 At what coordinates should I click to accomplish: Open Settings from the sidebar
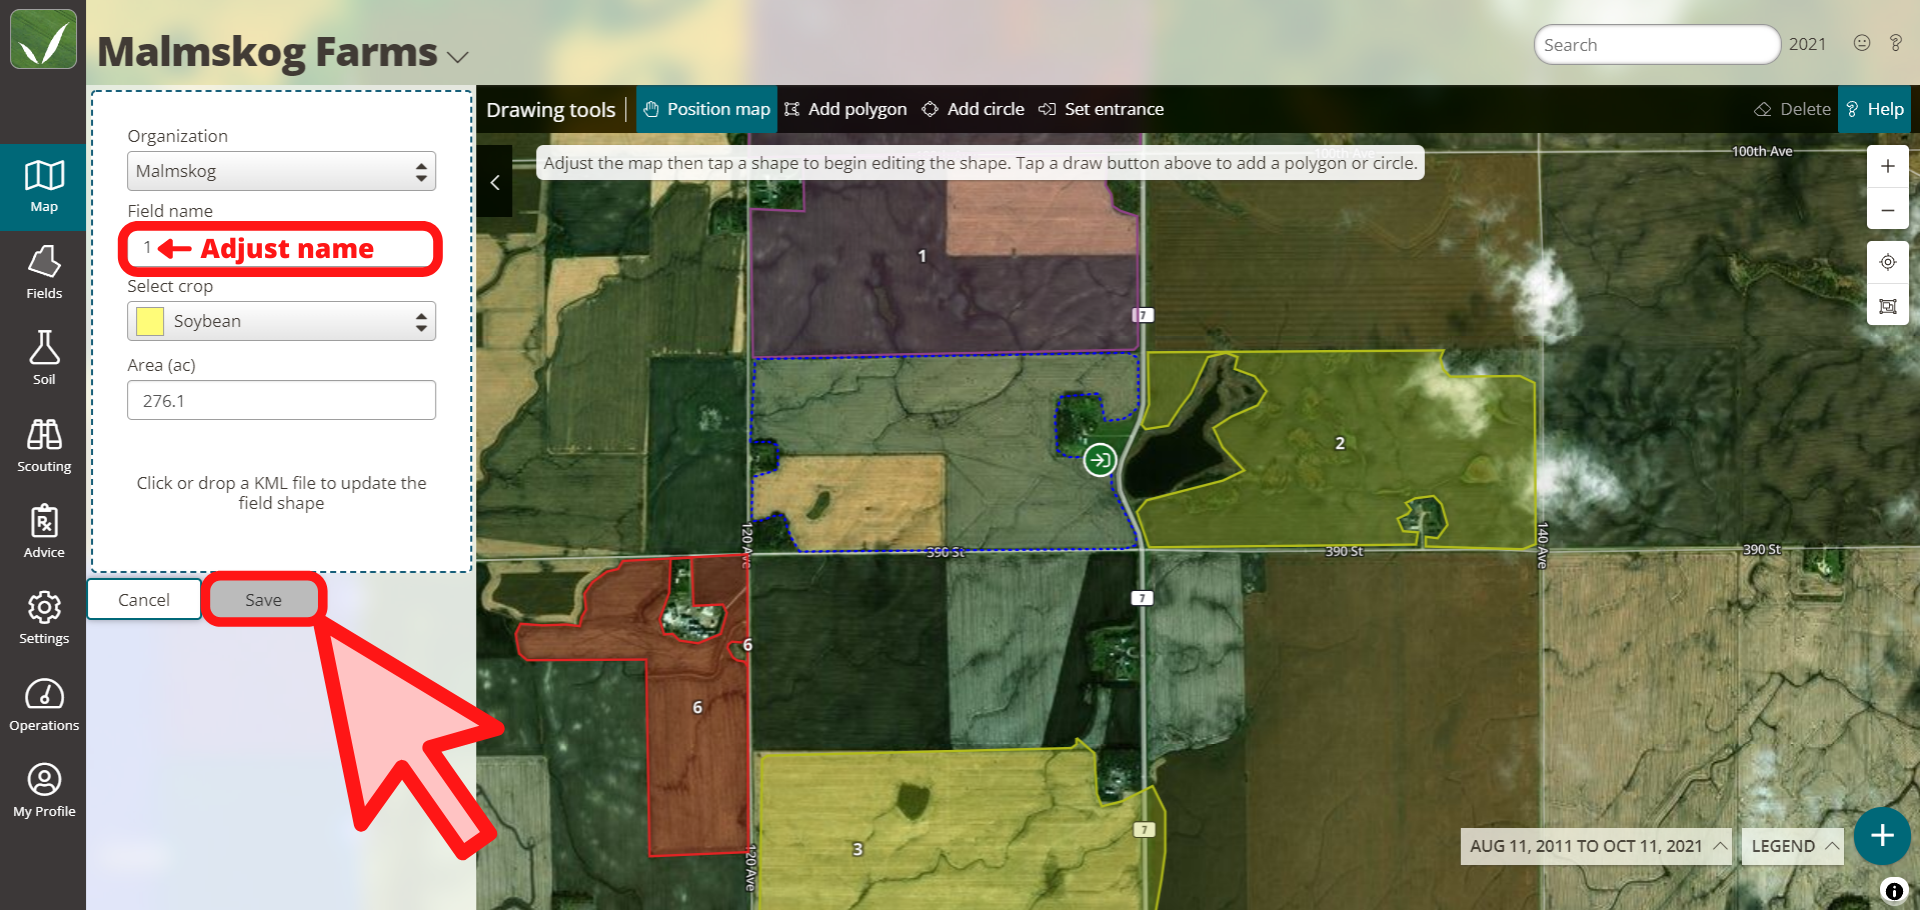point(43,619)
